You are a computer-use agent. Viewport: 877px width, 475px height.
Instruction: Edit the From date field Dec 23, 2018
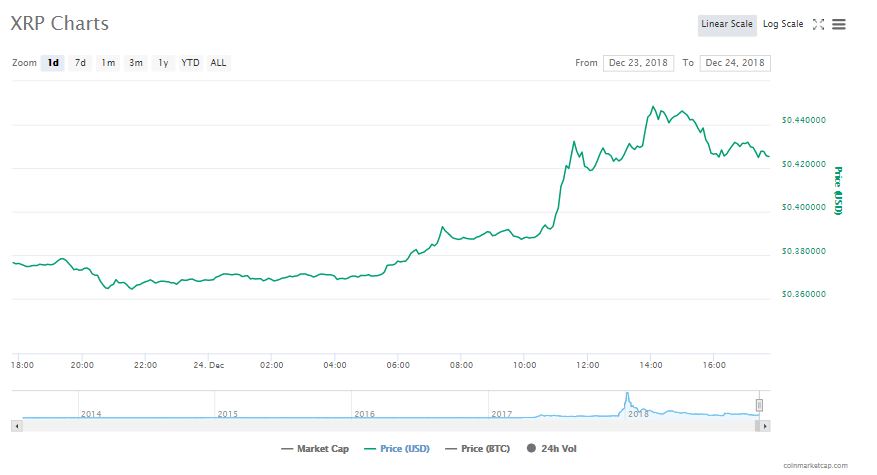(638, 63)
